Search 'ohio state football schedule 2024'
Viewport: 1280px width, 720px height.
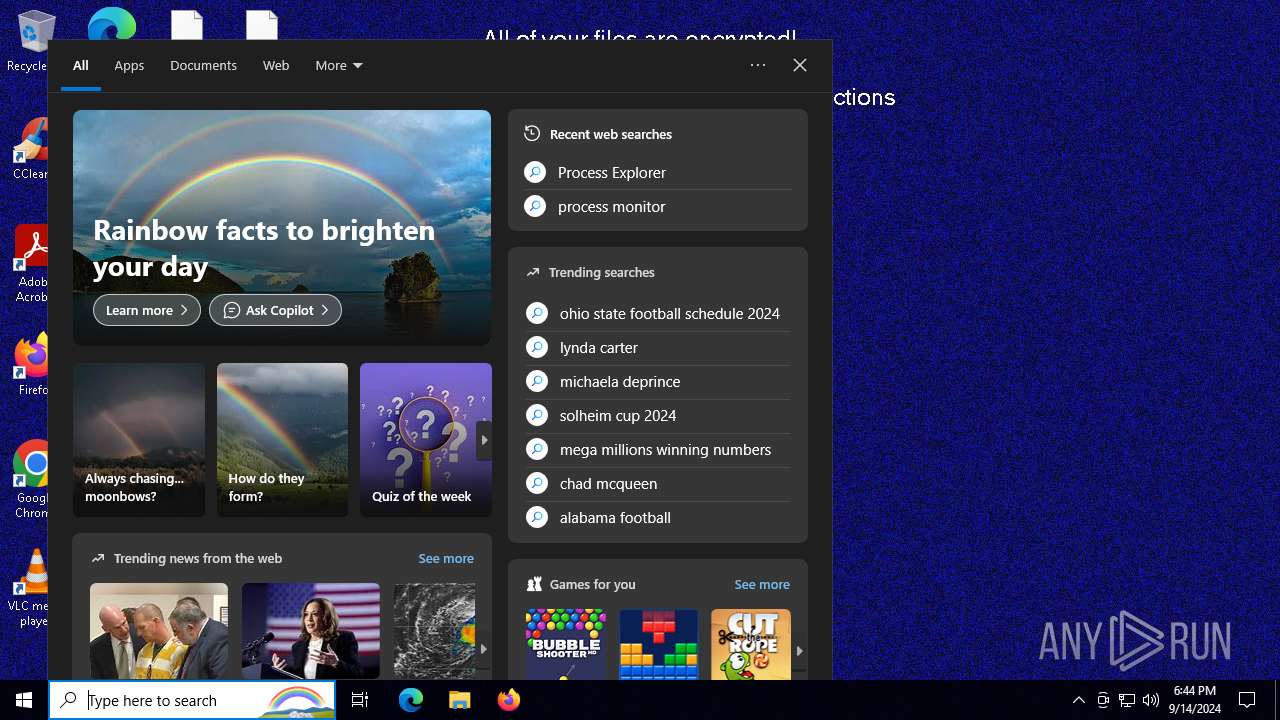[658, 313]
